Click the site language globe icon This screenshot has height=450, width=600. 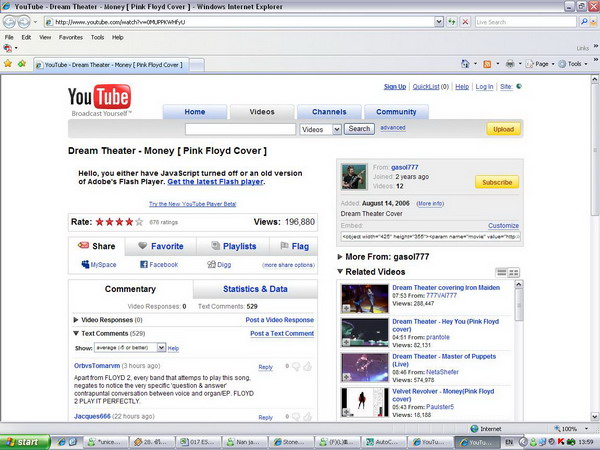519,86
